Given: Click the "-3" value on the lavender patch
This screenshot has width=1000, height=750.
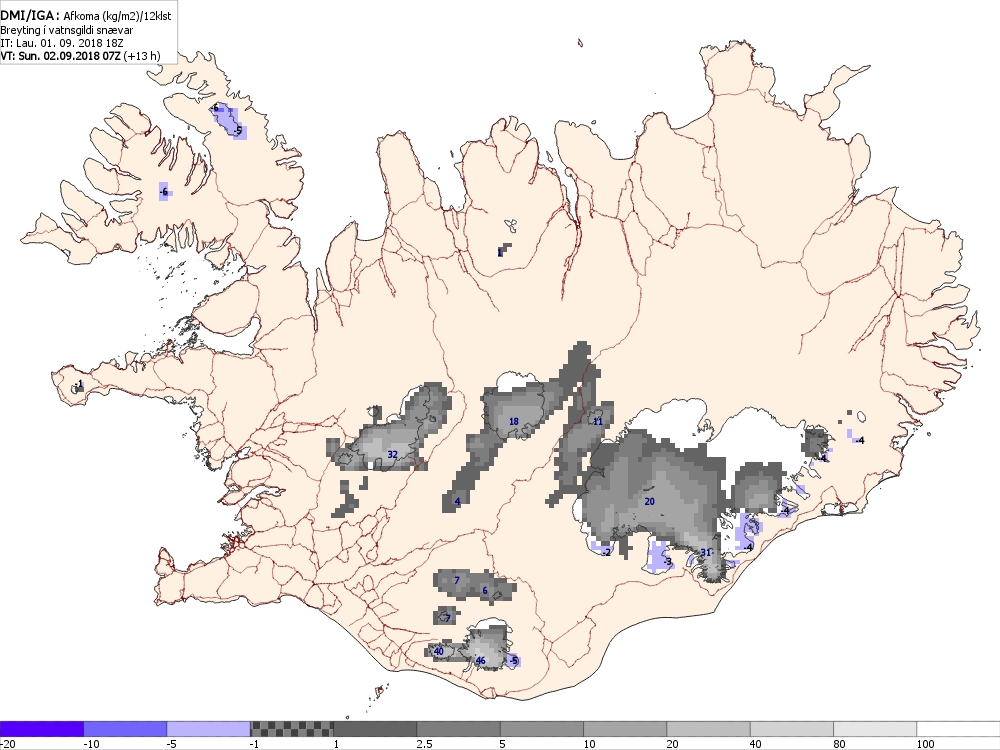Looking at the screenshot, I should tap(667, 562).
